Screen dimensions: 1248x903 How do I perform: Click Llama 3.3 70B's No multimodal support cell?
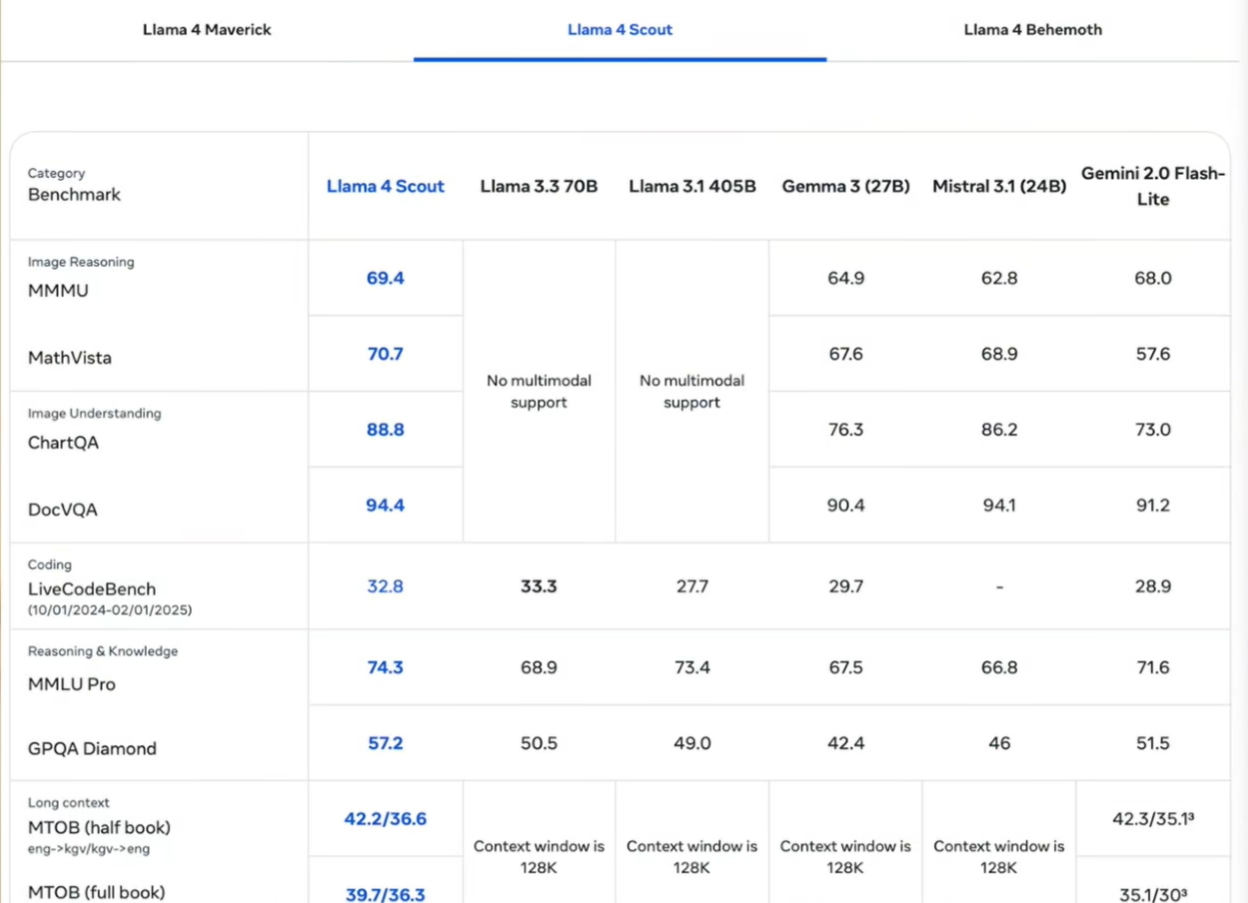click(539, 392)
